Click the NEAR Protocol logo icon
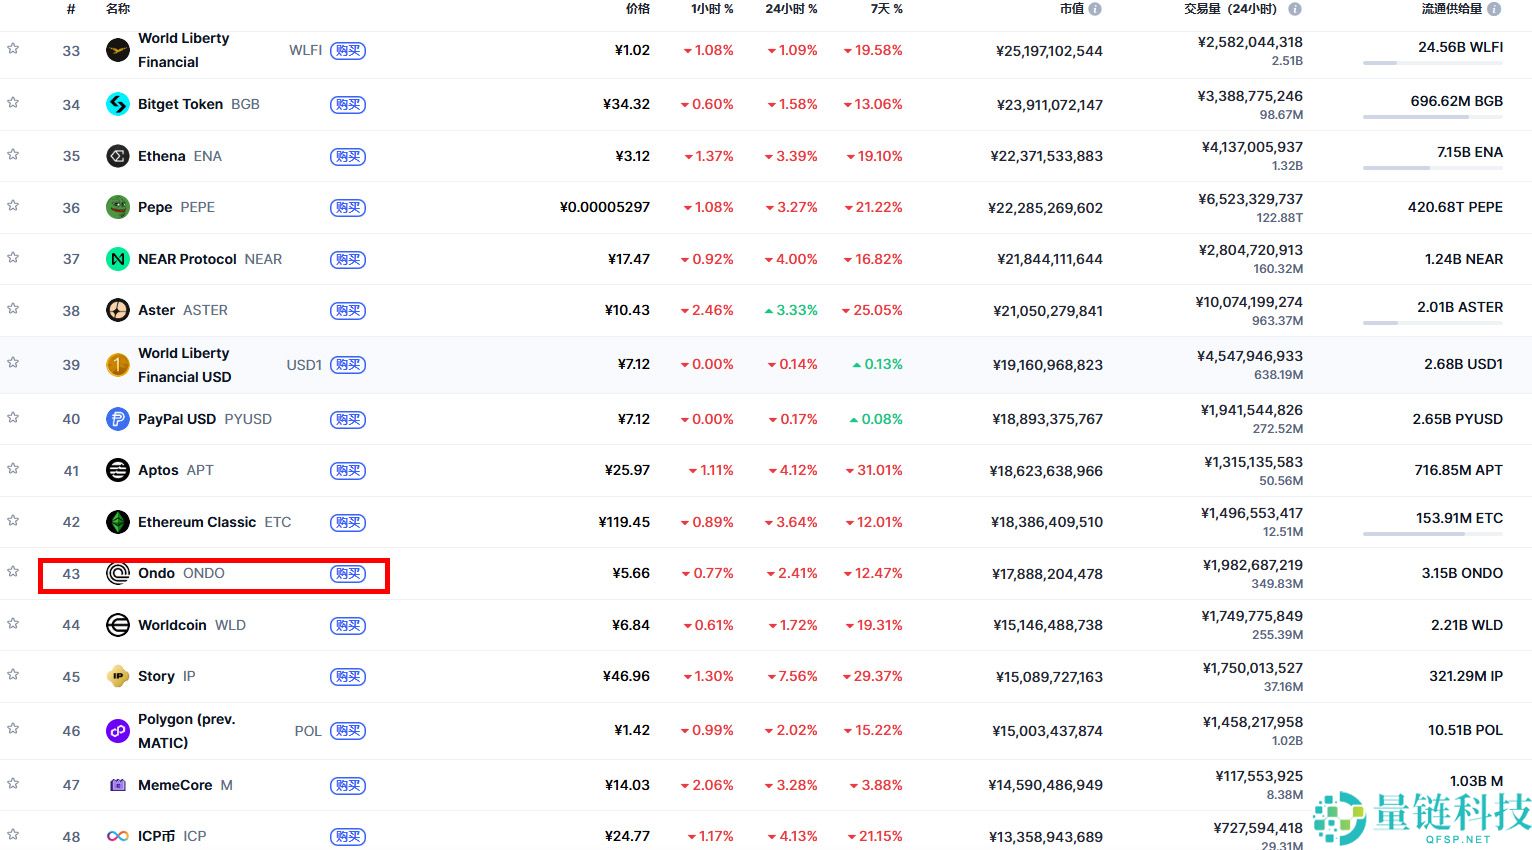The image size is (1532, 850). tap(118, 259)
